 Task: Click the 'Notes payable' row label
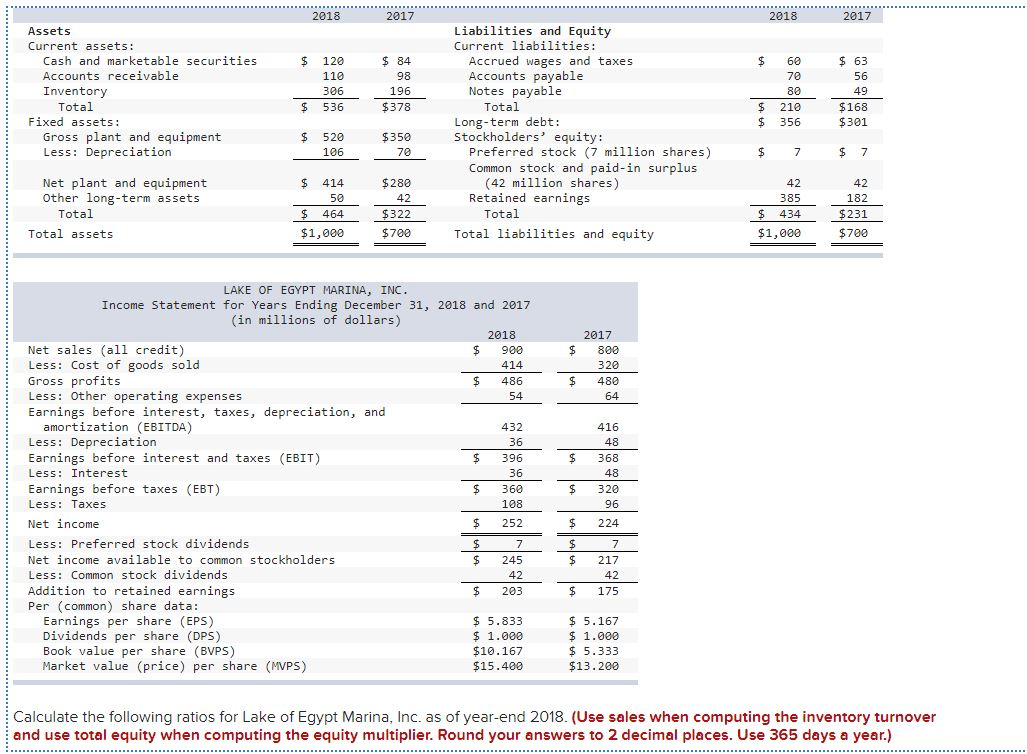point(515,91)
